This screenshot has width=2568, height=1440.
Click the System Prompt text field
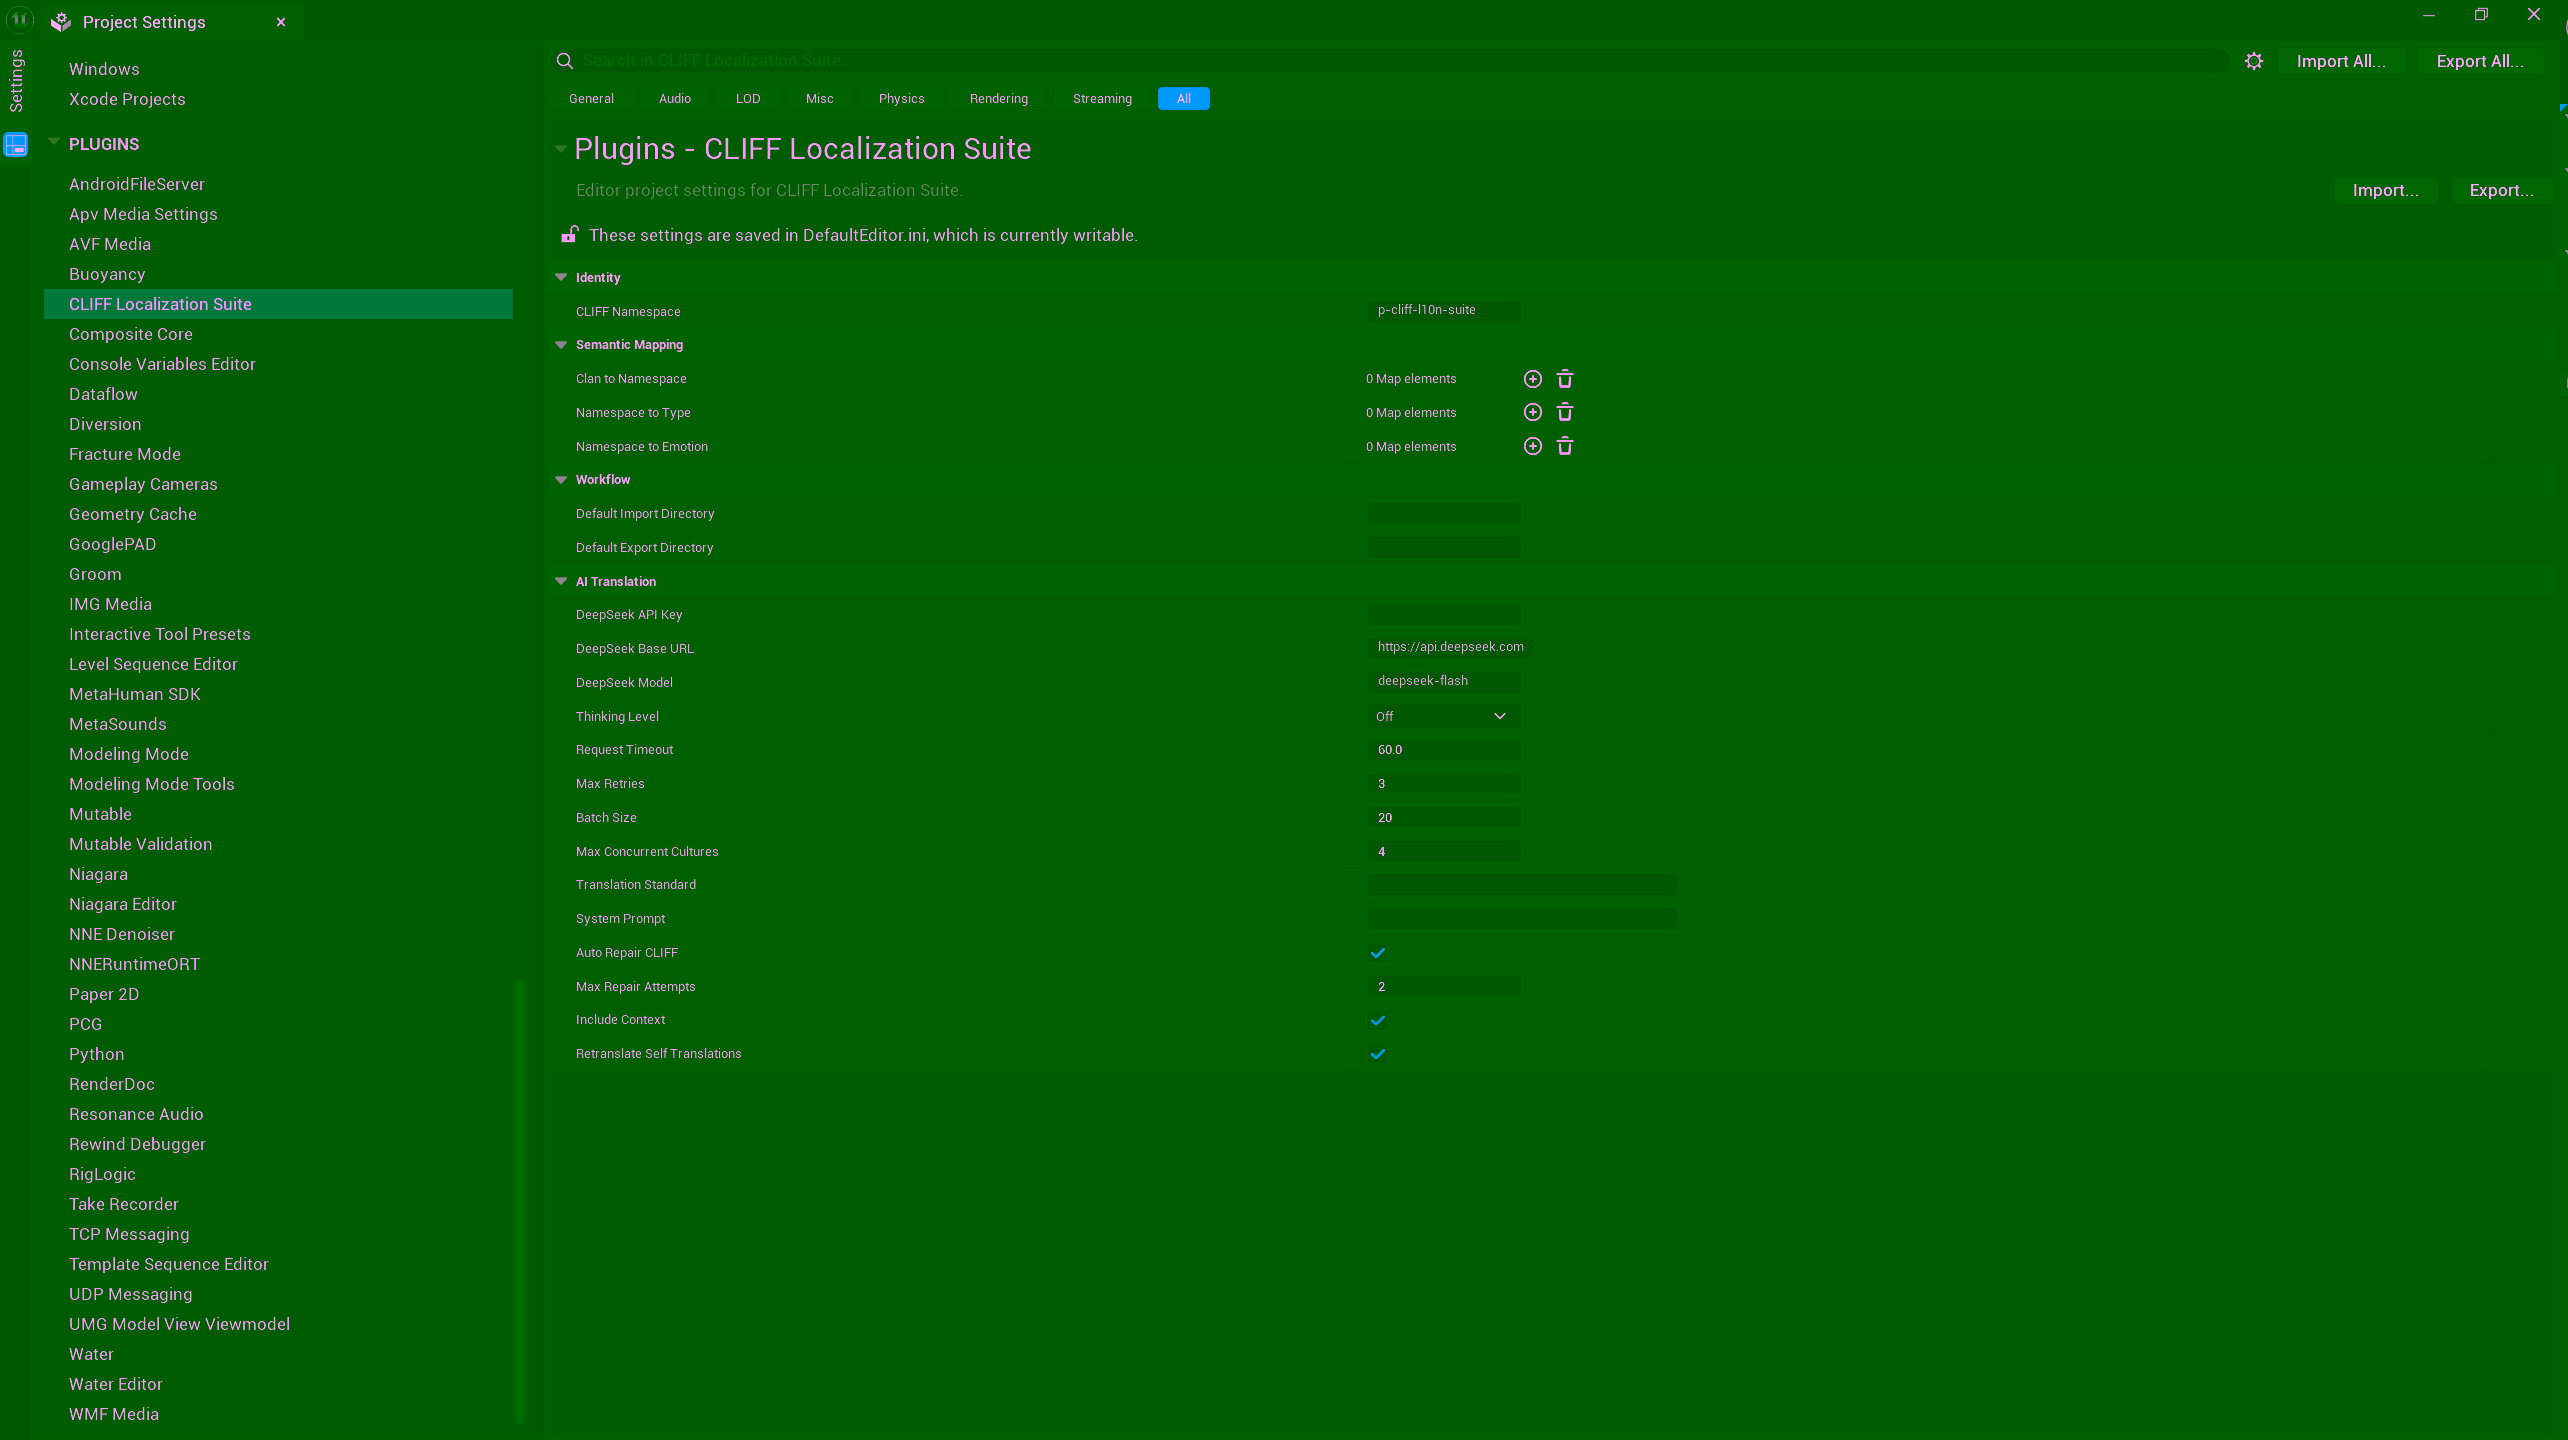(1522, 919)
